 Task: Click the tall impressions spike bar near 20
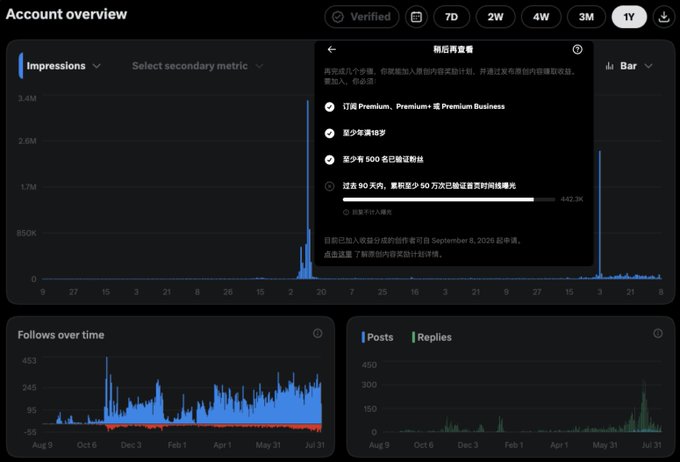pos(308,189)
